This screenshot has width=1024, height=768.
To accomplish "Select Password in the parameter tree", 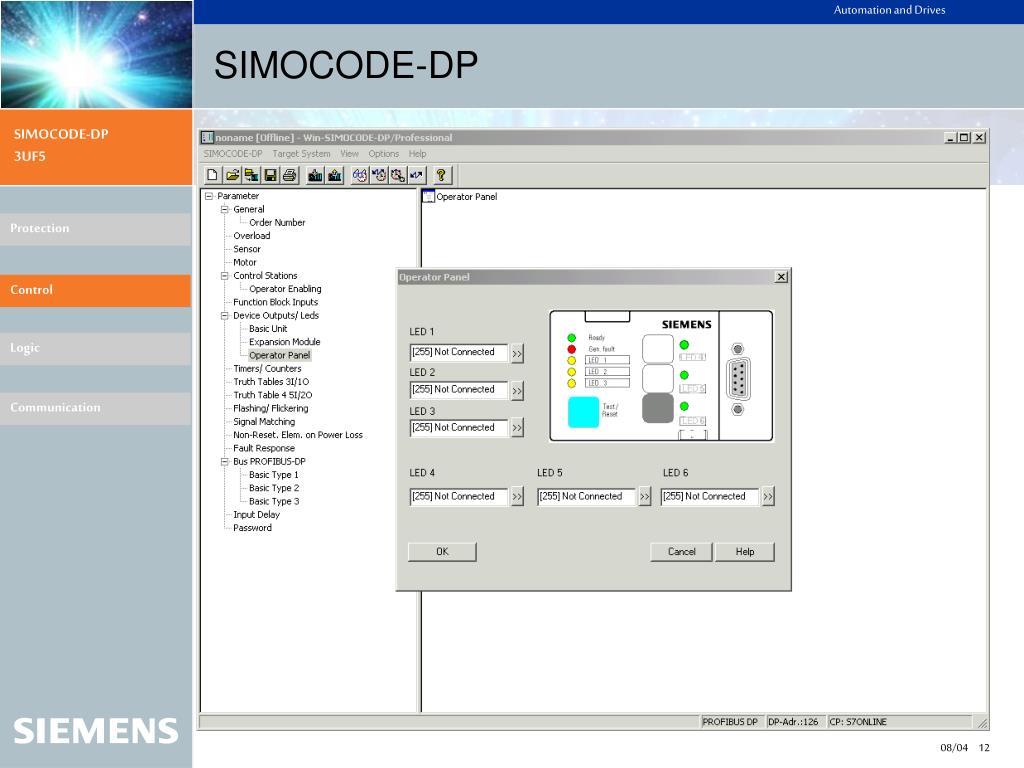I will [x=252, y=528].
